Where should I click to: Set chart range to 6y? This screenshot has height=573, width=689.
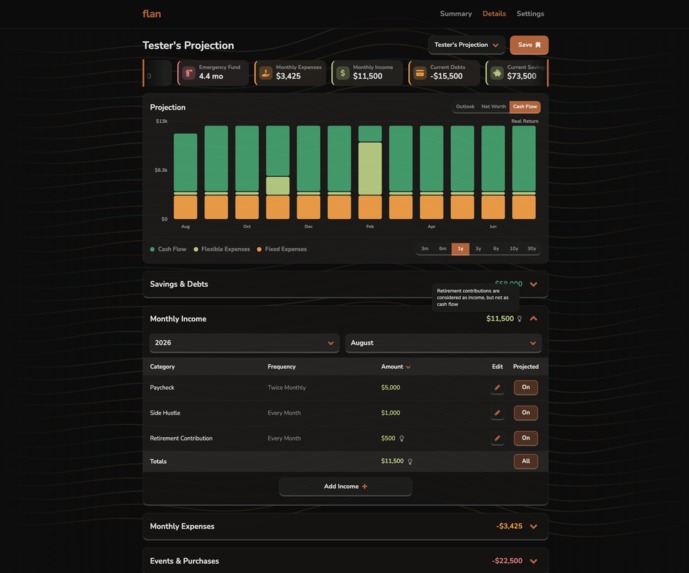pyautogui.click(x=496, y=249)
